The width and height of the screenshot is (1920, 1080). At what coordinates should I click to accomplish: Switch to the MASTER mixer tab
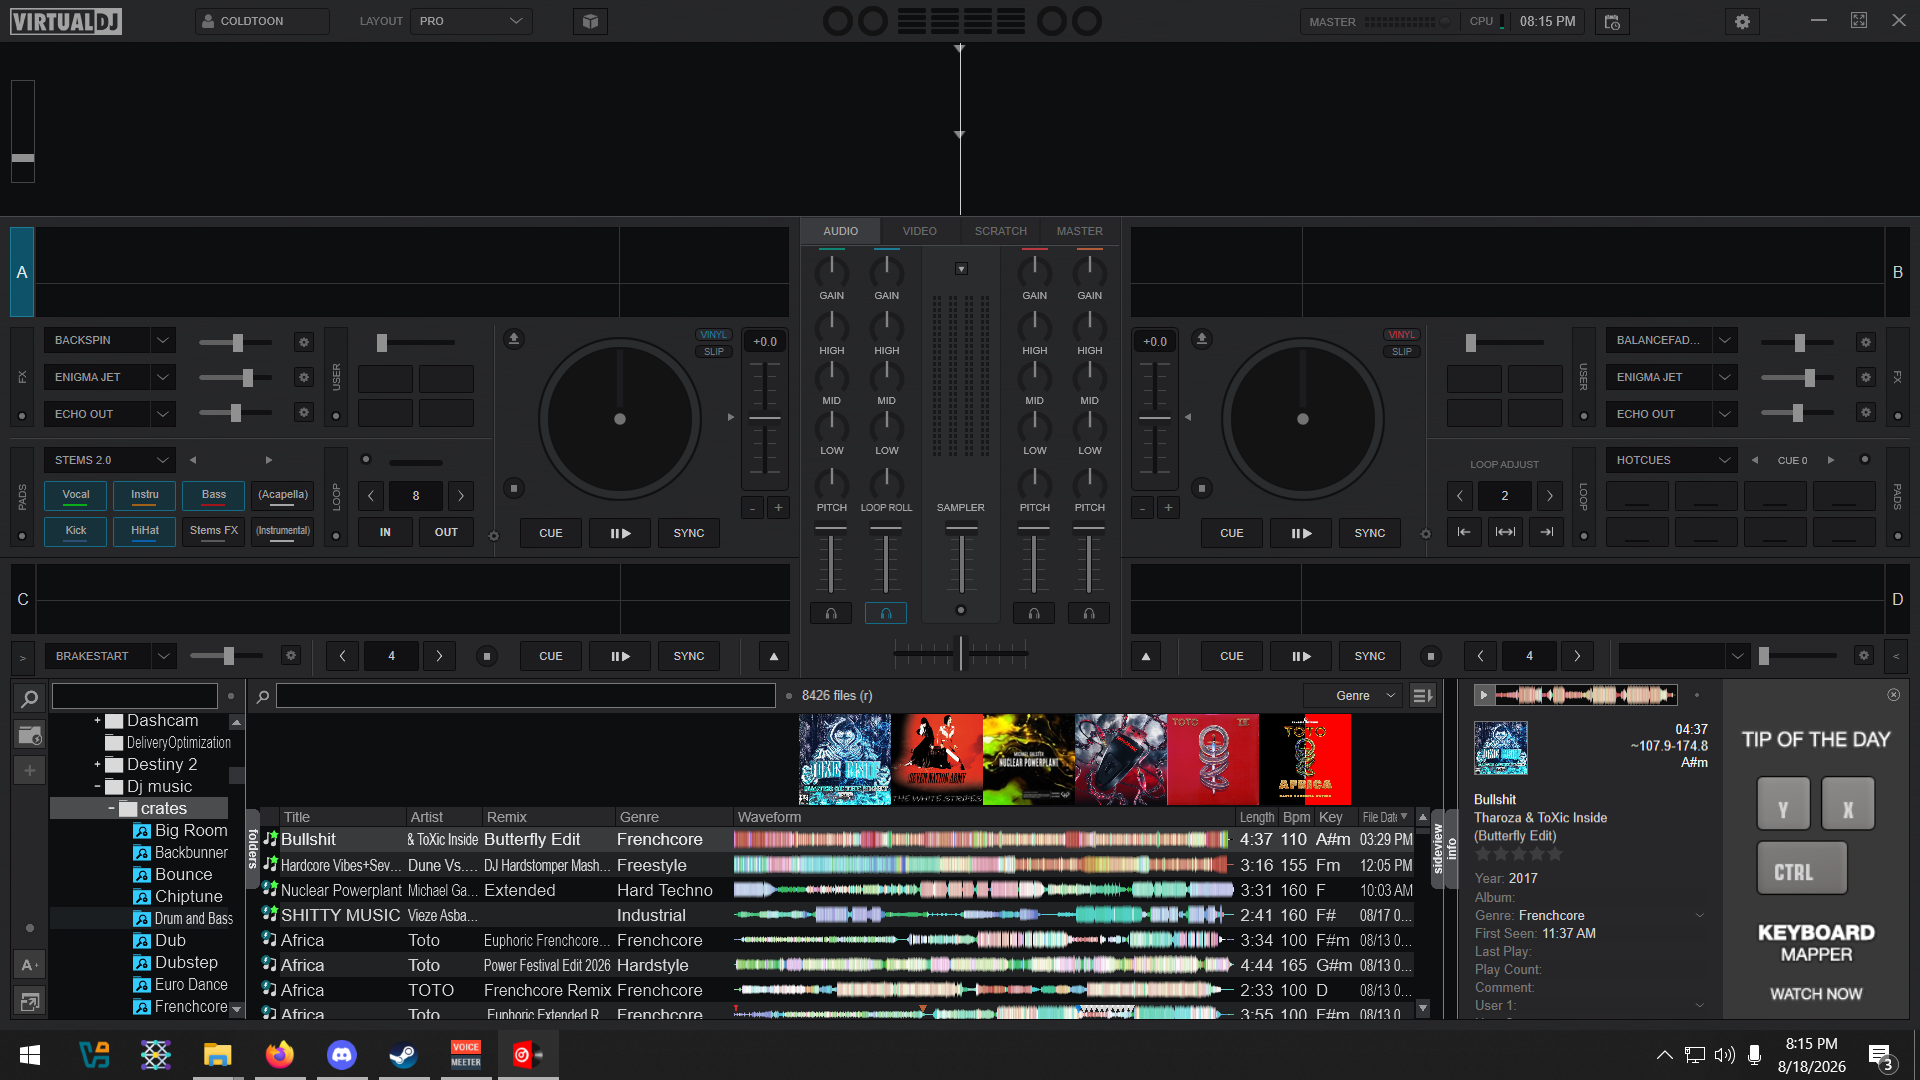pos(1080,231)
